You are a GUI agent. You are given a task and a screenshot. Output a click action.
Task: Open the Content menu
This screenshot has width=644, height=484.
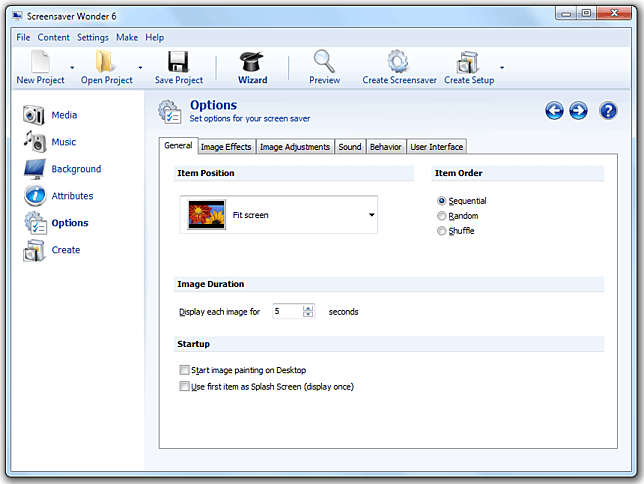click(53, 37)
